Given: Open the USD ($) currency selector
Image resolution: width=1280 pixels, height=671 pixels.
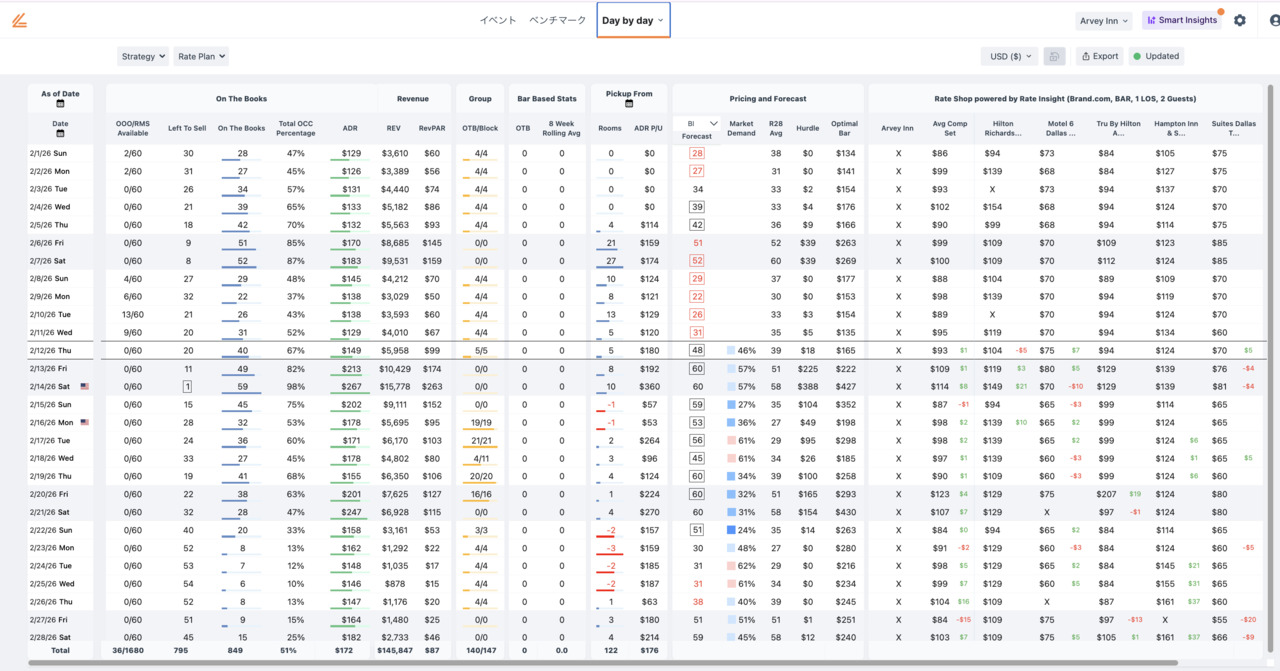Looking at the screenshot, I should (1008, 56).
